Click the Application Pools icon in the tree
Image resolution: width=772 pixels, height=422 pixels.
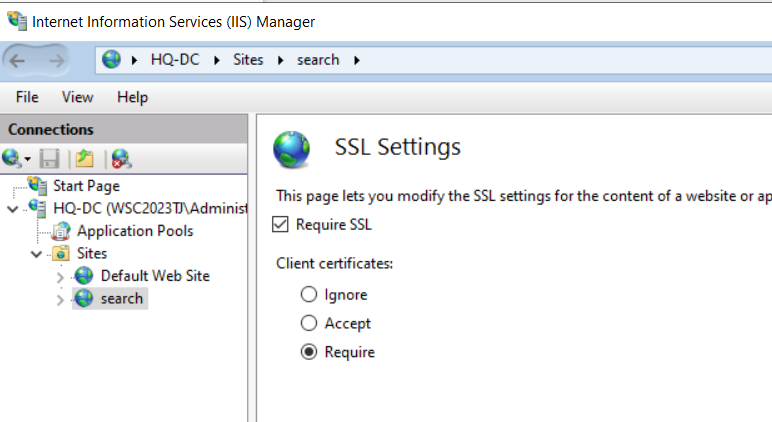[x=62, y=231]
